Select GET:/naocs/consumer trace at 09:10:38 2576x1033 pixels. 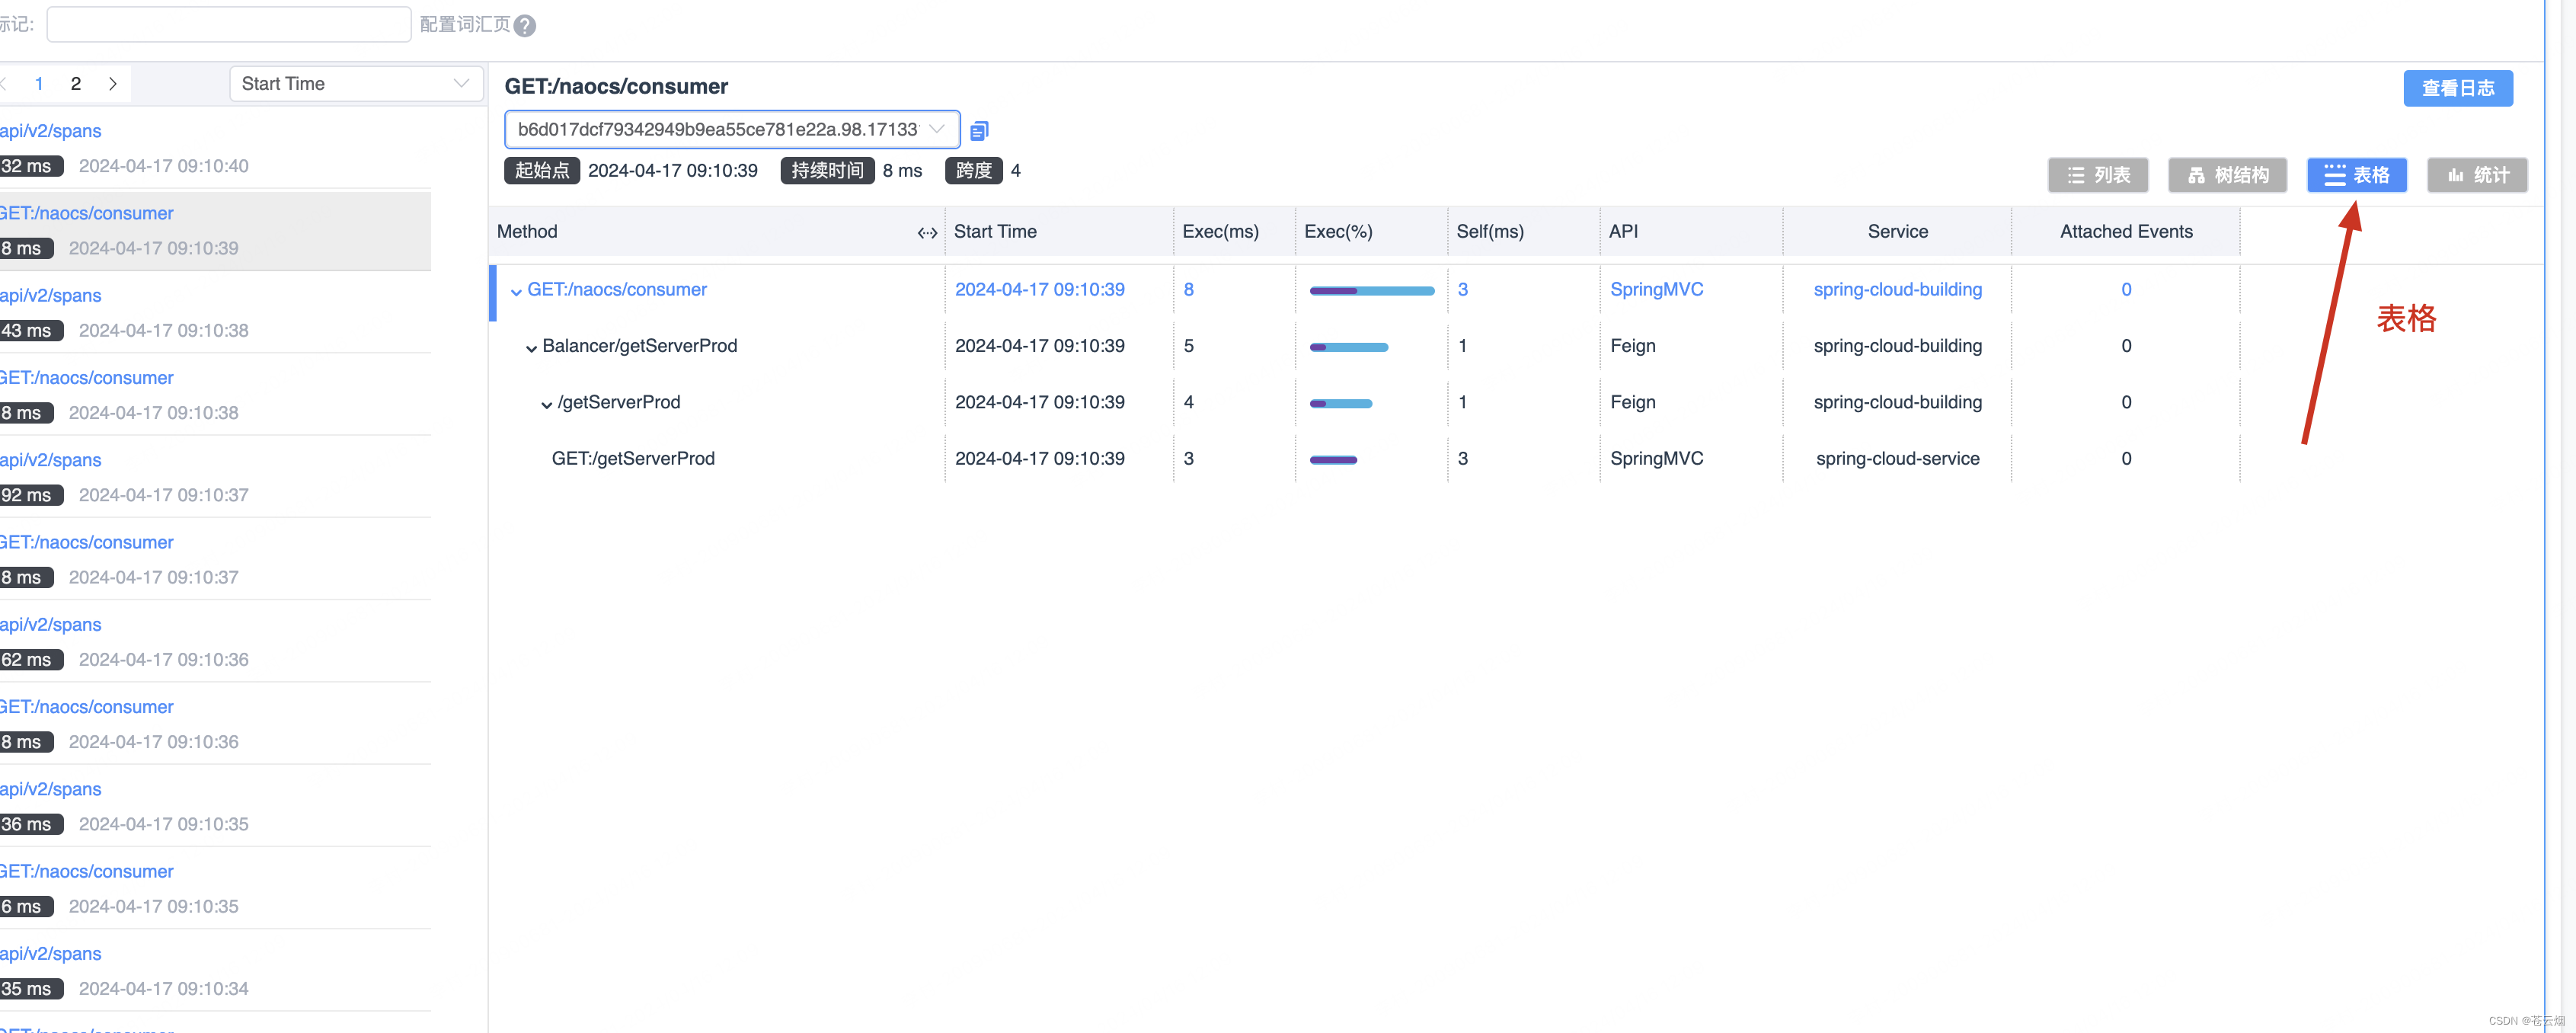[x=88, y=378]
